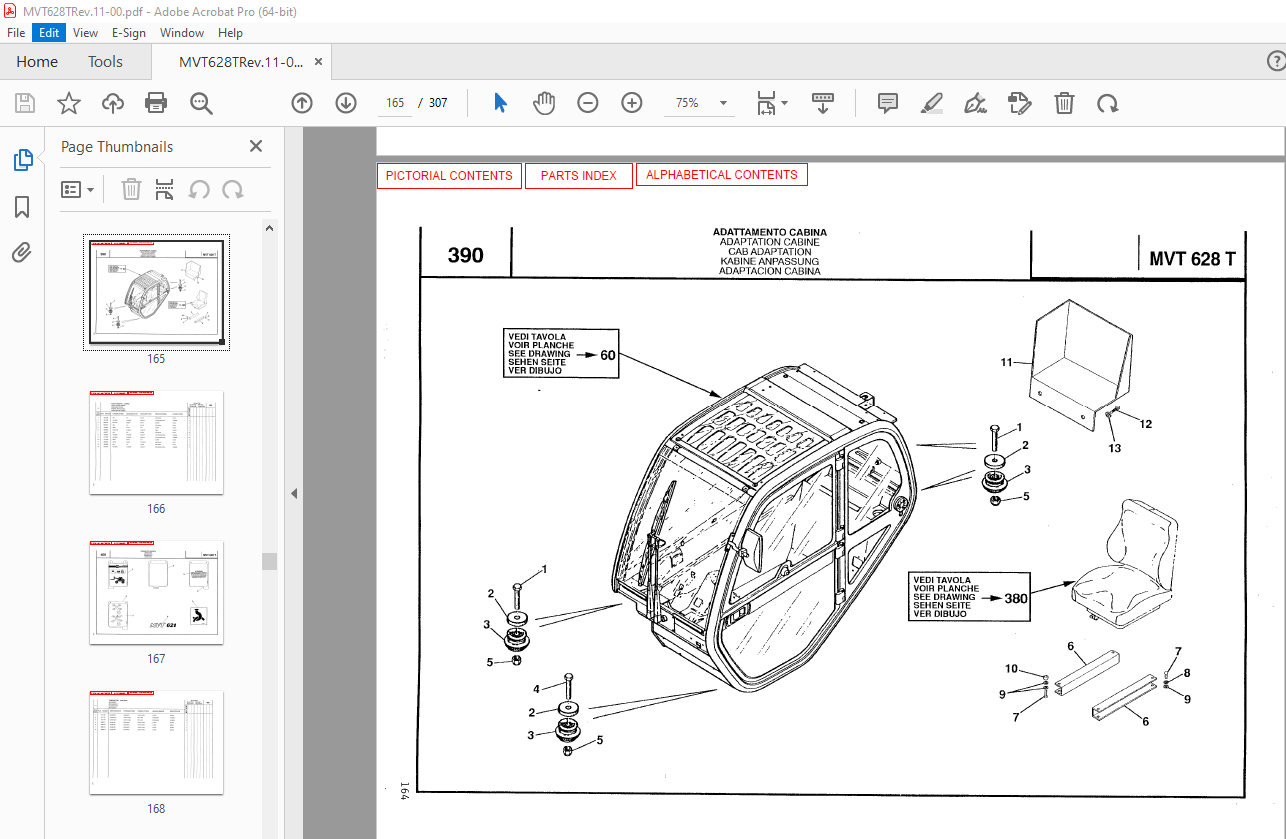This screenshot has width=1286, height=839.
Task: Rotate thumbnails clockwise in panel
Action: [x=233, y=189]
